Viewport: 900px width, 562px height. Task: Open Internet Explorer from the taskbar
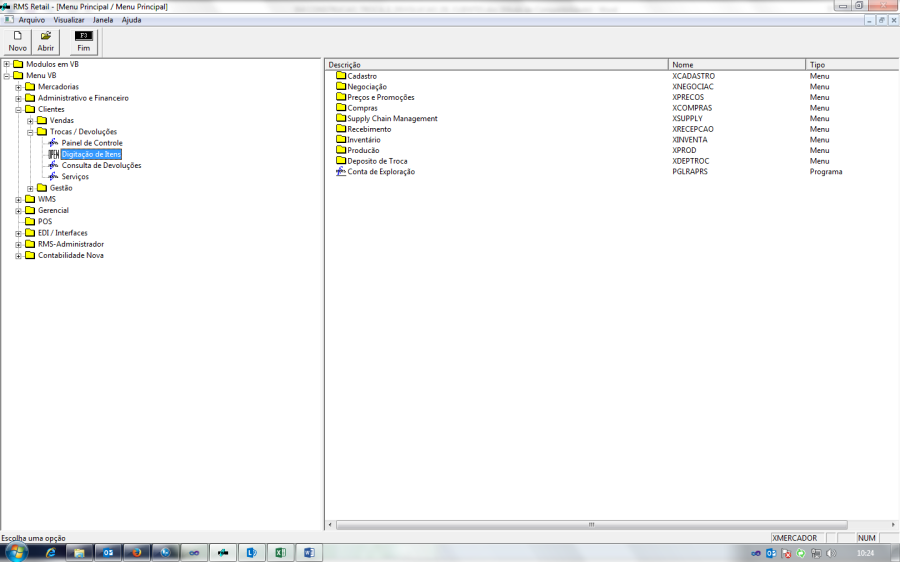tap(51, 553)
